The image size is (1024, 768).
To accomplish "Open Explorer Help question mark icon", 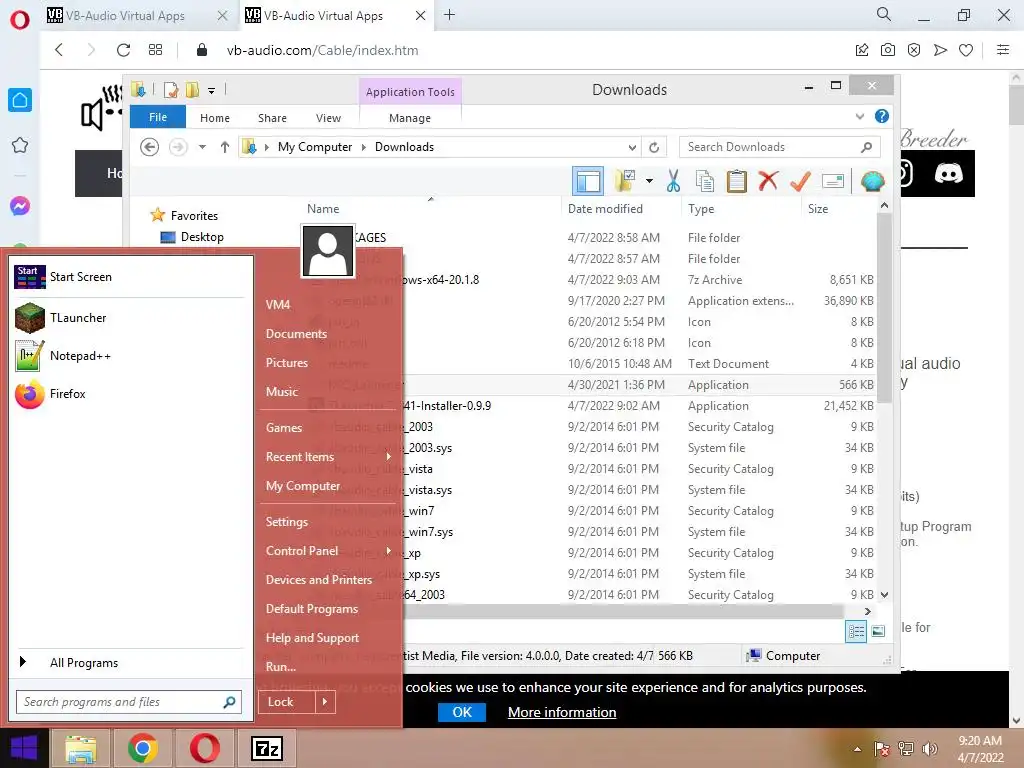I will 882,116.
